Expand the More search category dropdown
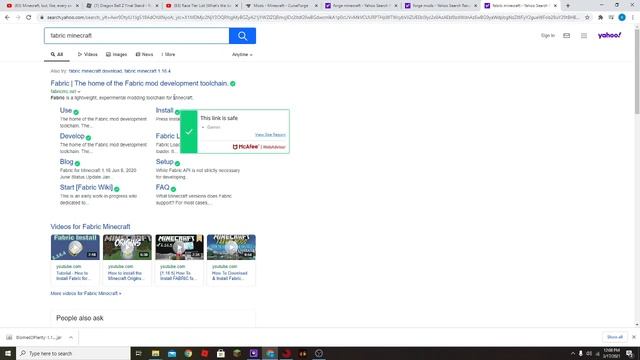The height and width of the screenshot is (360, 640). 168,55
